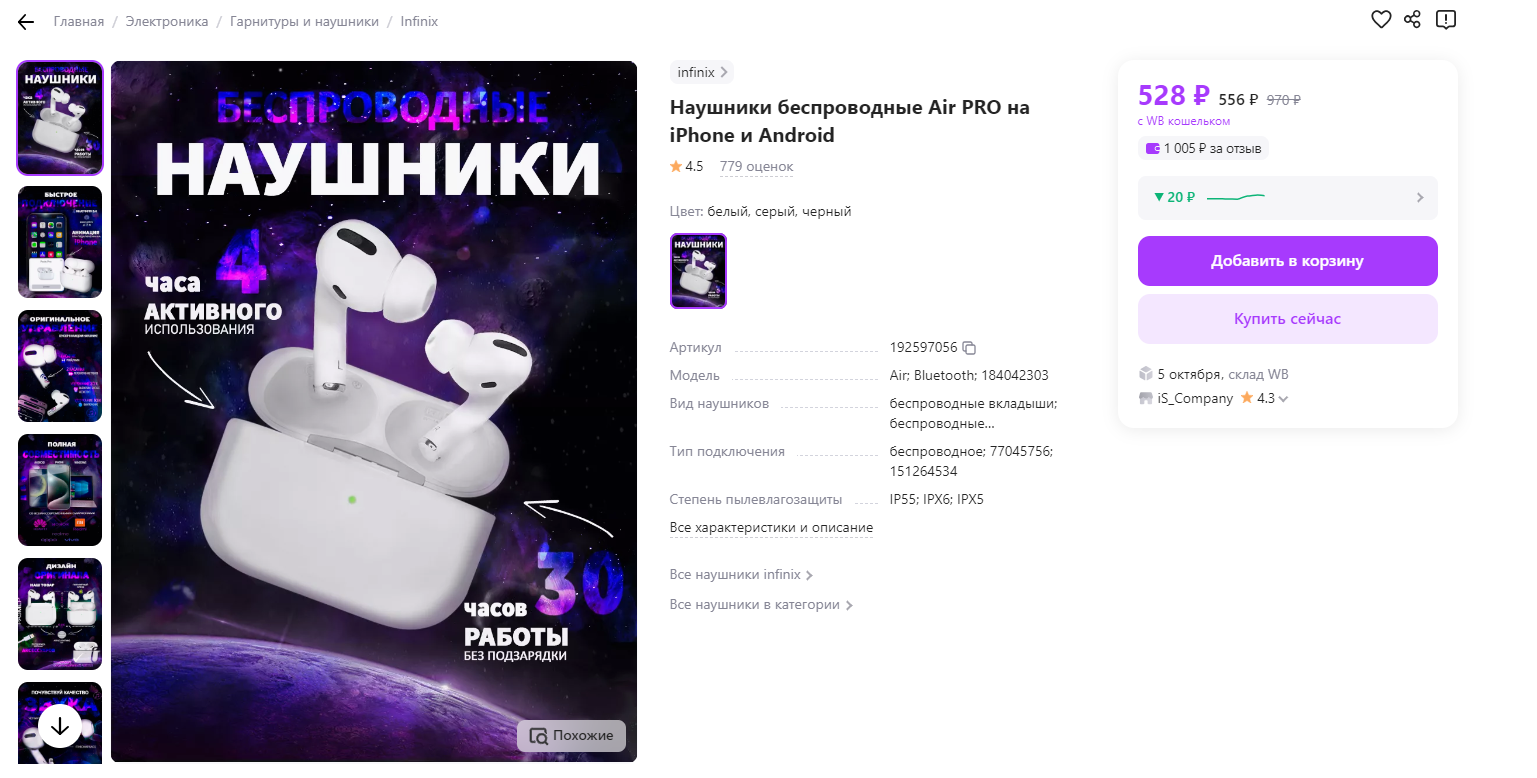The width and height of the screenshot is (1537, 778).
Task: Open the Электроника breadcrumb
Action: point(167,22)
